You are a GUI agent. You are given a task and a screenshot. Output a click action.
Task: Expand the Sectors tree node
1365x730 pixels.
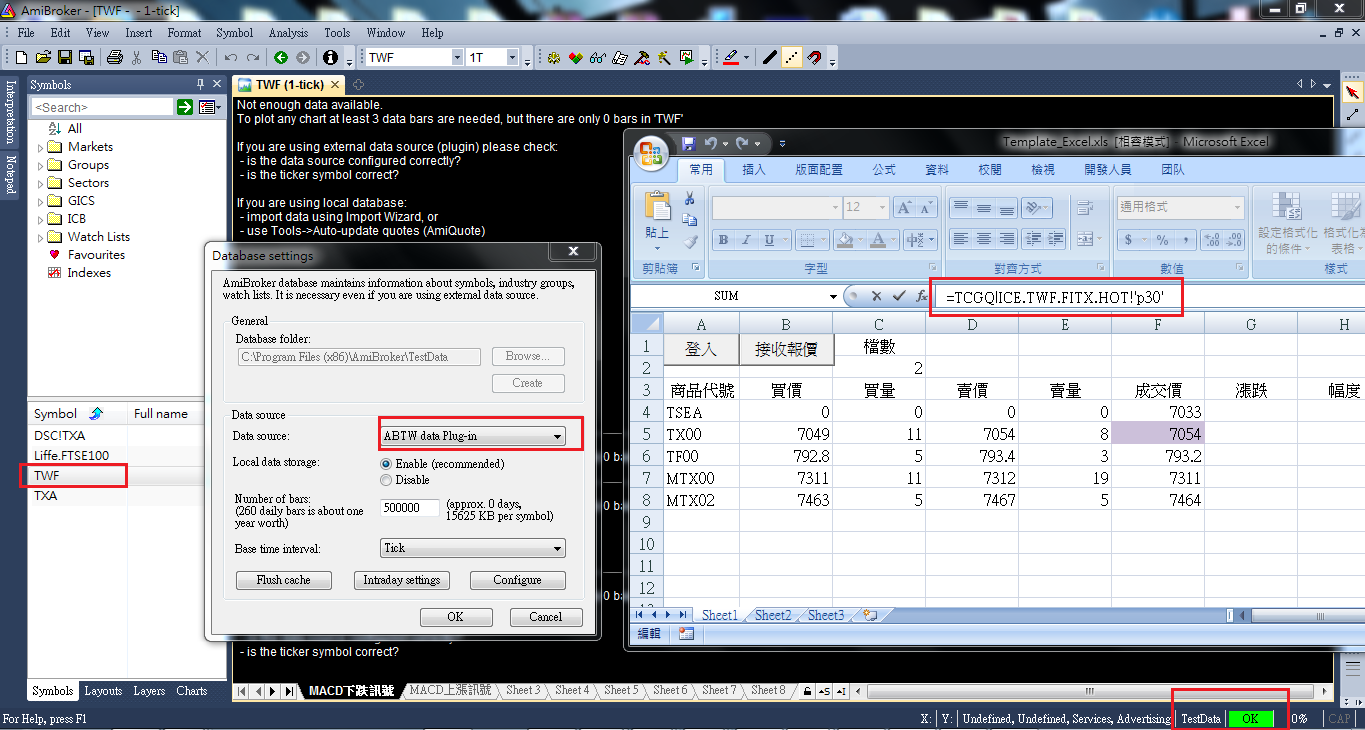click(41, 184)
